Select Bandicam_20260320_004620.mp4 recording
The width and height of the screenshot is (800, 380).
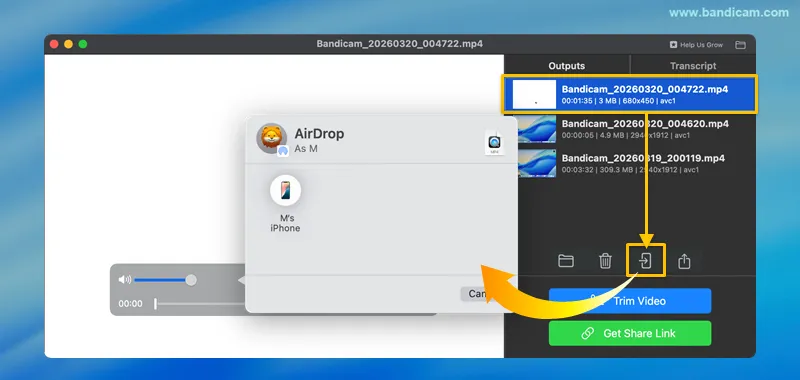pos(630,129)
